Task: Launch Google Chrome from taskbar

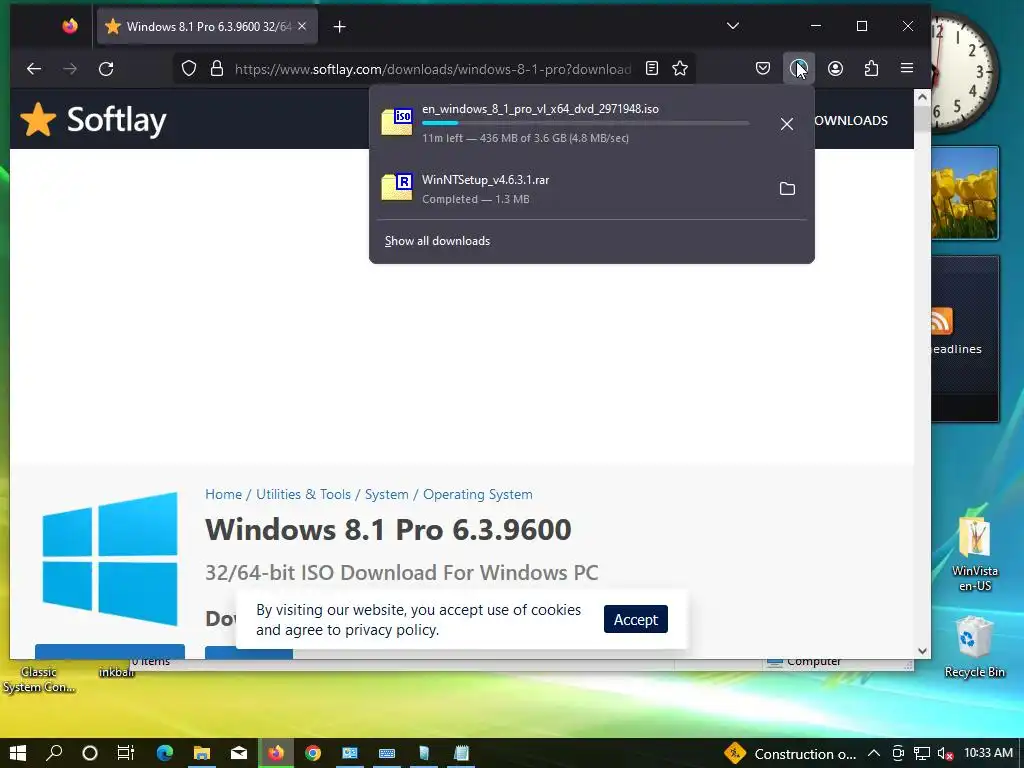Action: point(313,753)
